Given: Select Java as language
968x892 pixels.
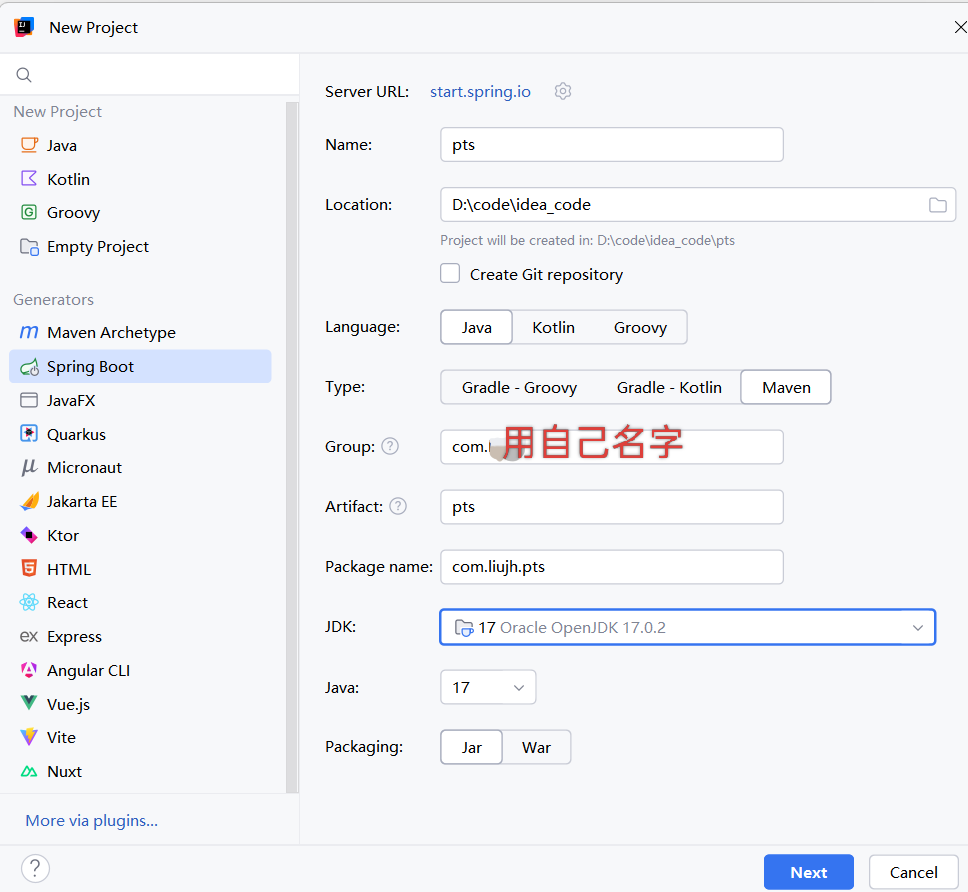Looking at the screenshot, I should [x=477, y=327].
